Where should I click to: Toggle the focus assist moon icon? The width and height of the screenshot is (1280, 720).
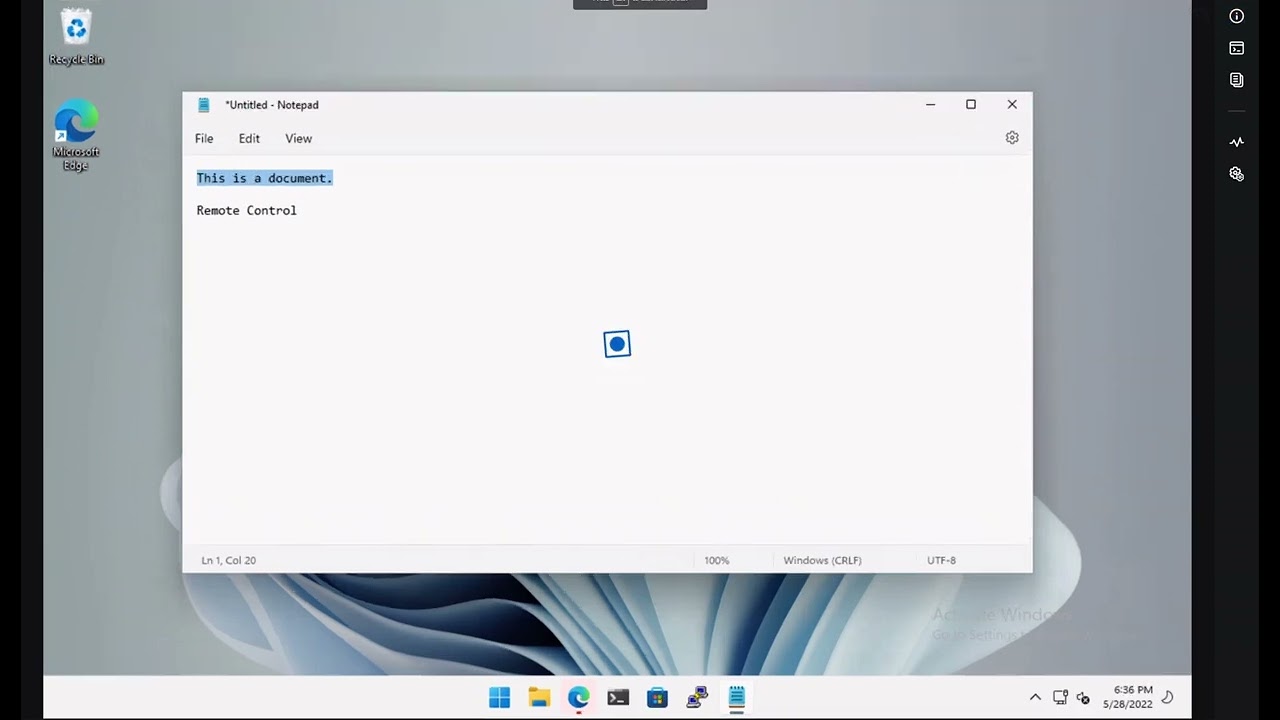coord(1167,697)
